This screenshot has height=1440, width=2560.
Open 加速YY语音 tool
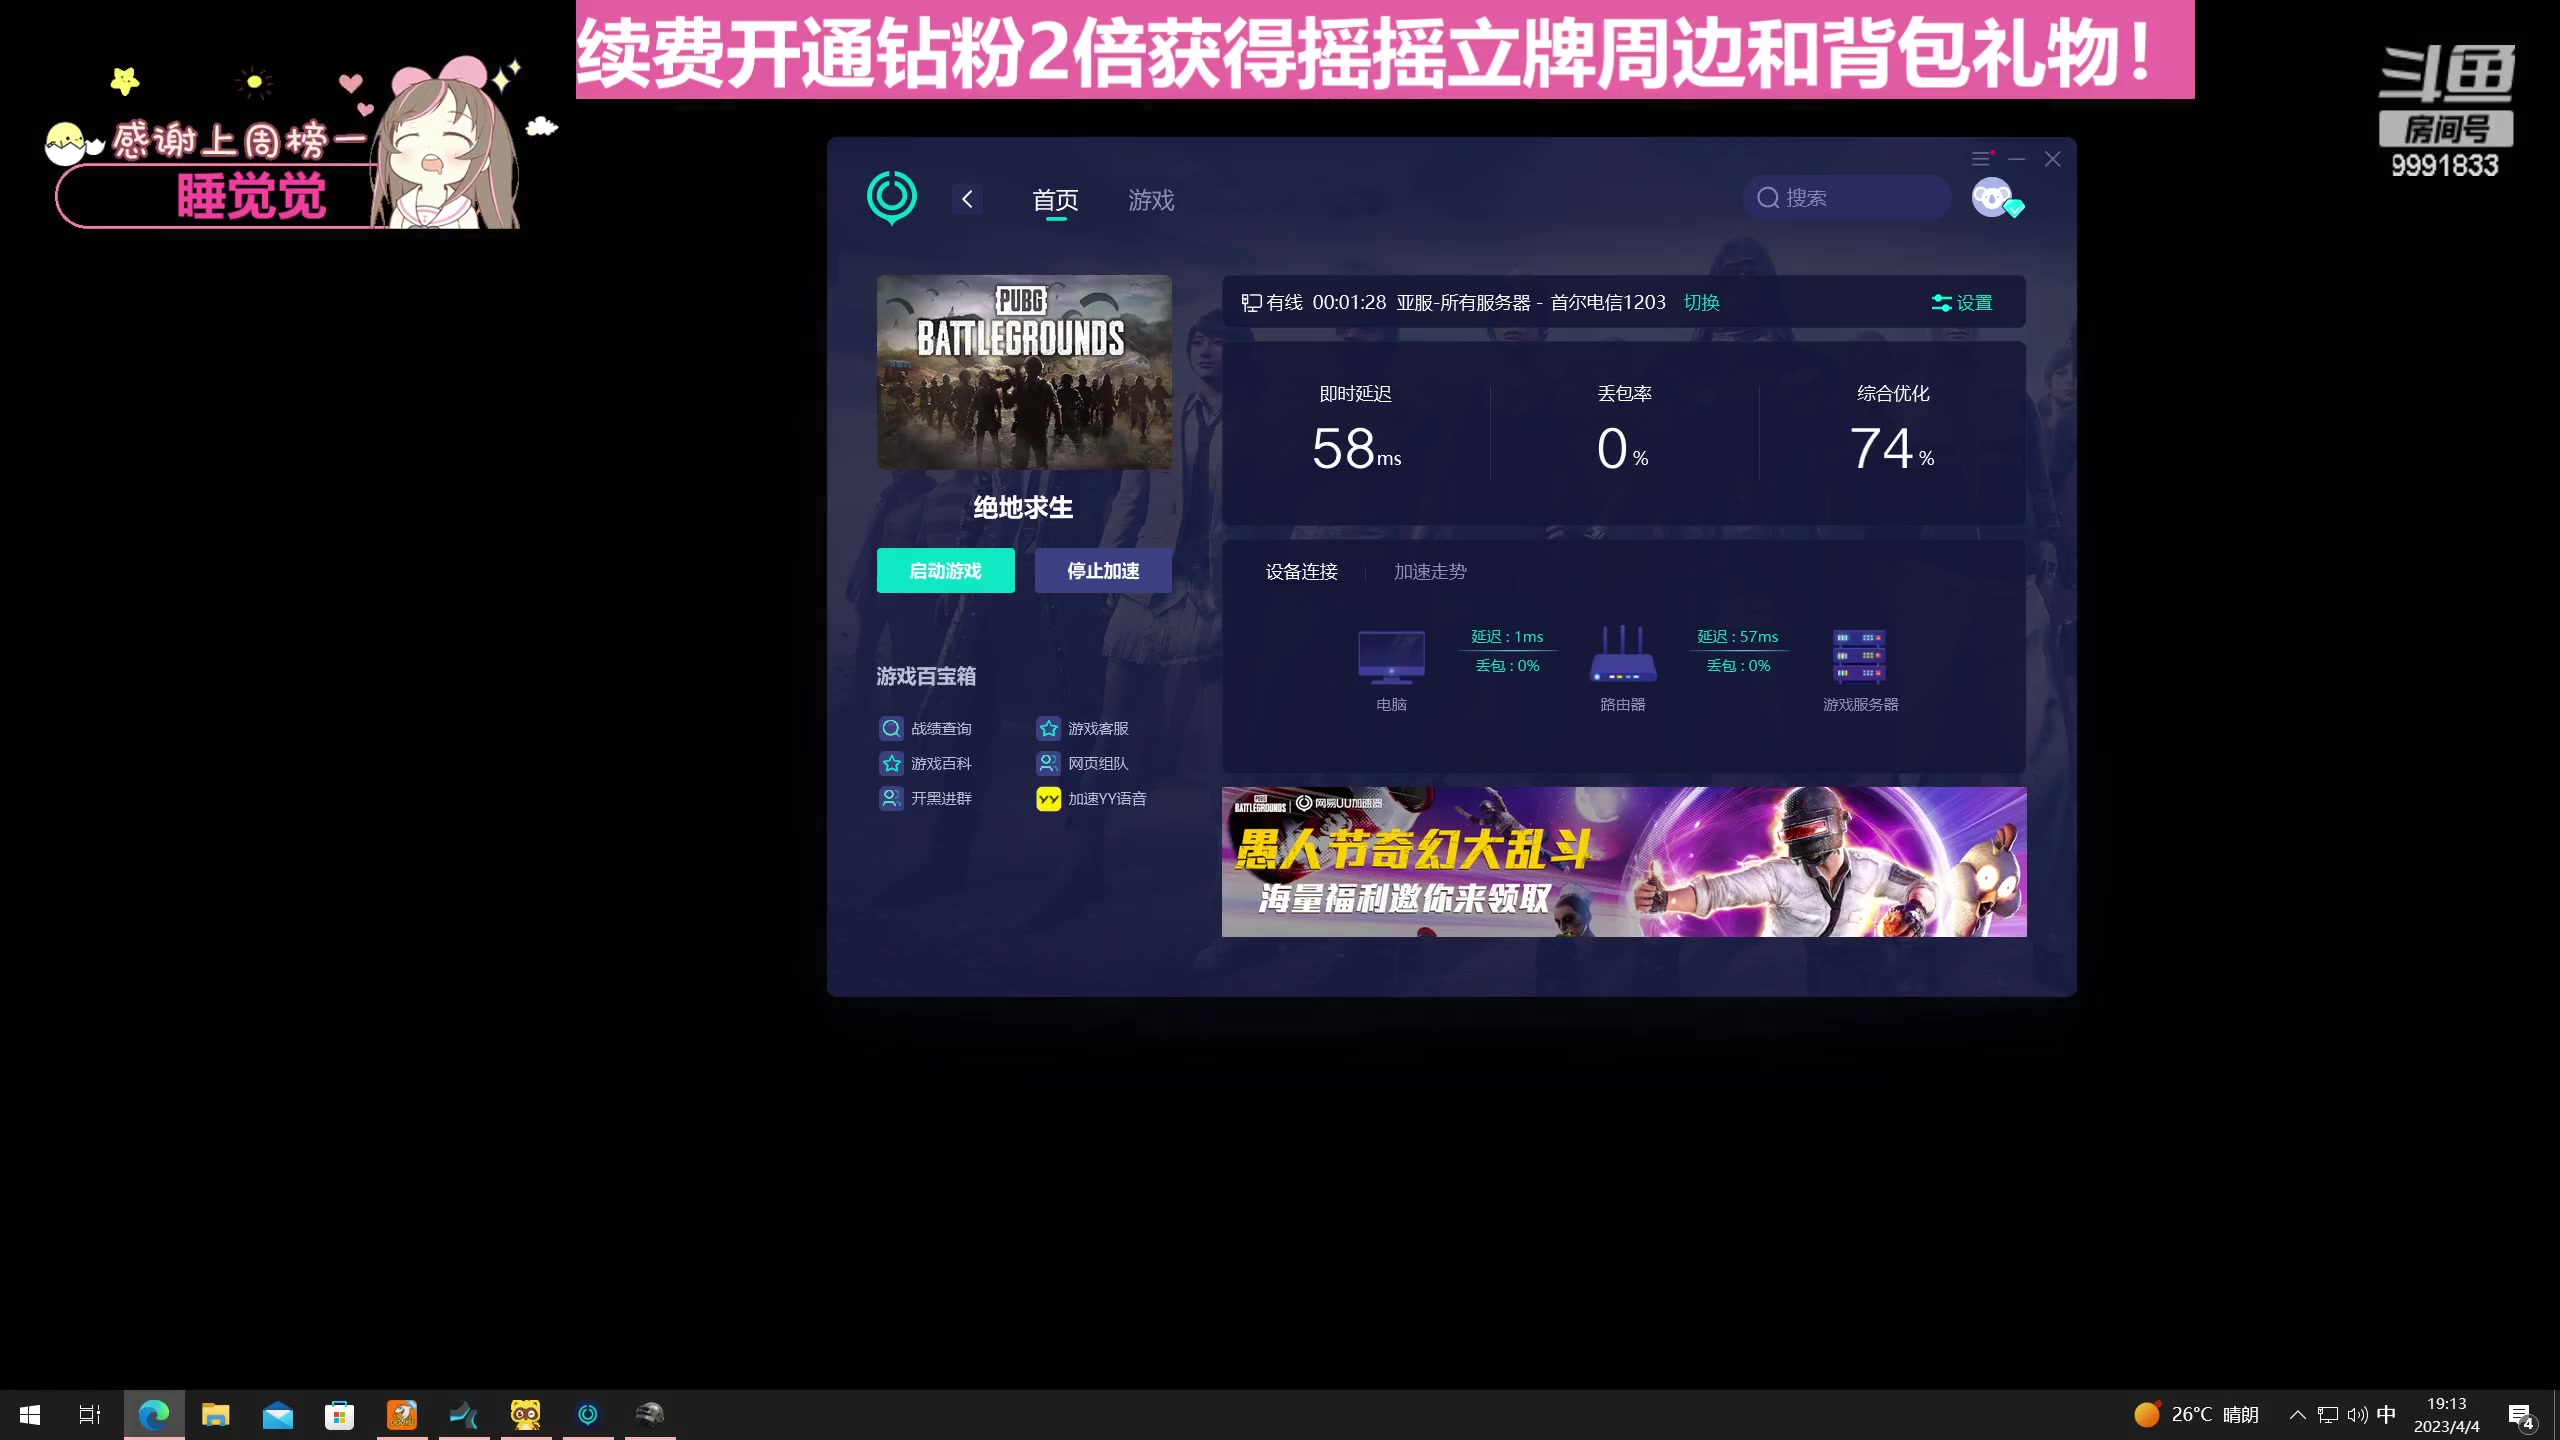[x=1091, y=798]
